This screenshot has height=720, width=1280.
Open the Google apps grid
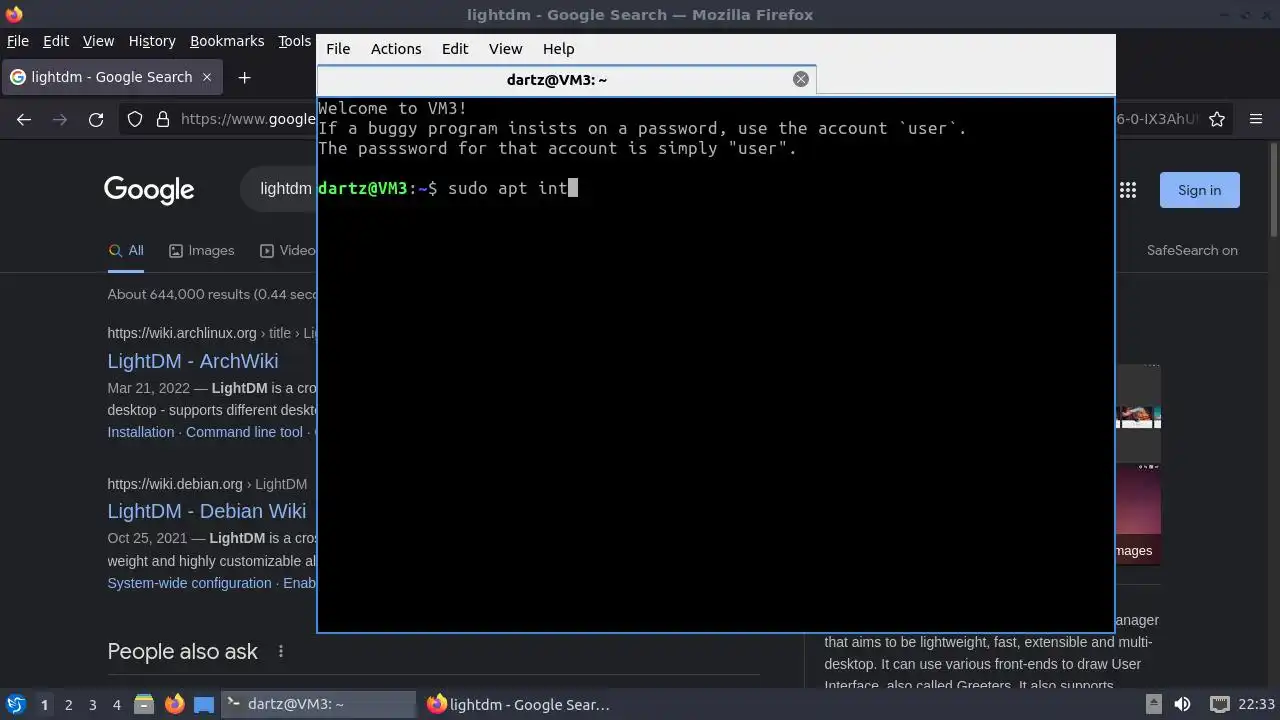(1128, 190)
